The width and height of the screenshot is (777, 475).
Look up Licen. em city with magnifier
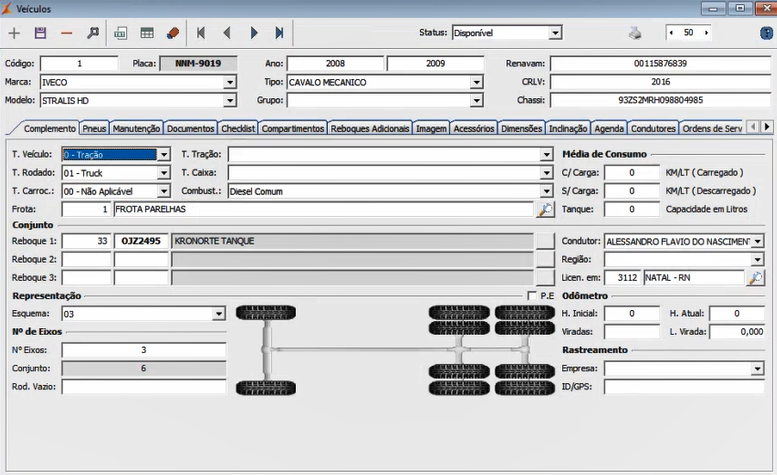[755, 278]
